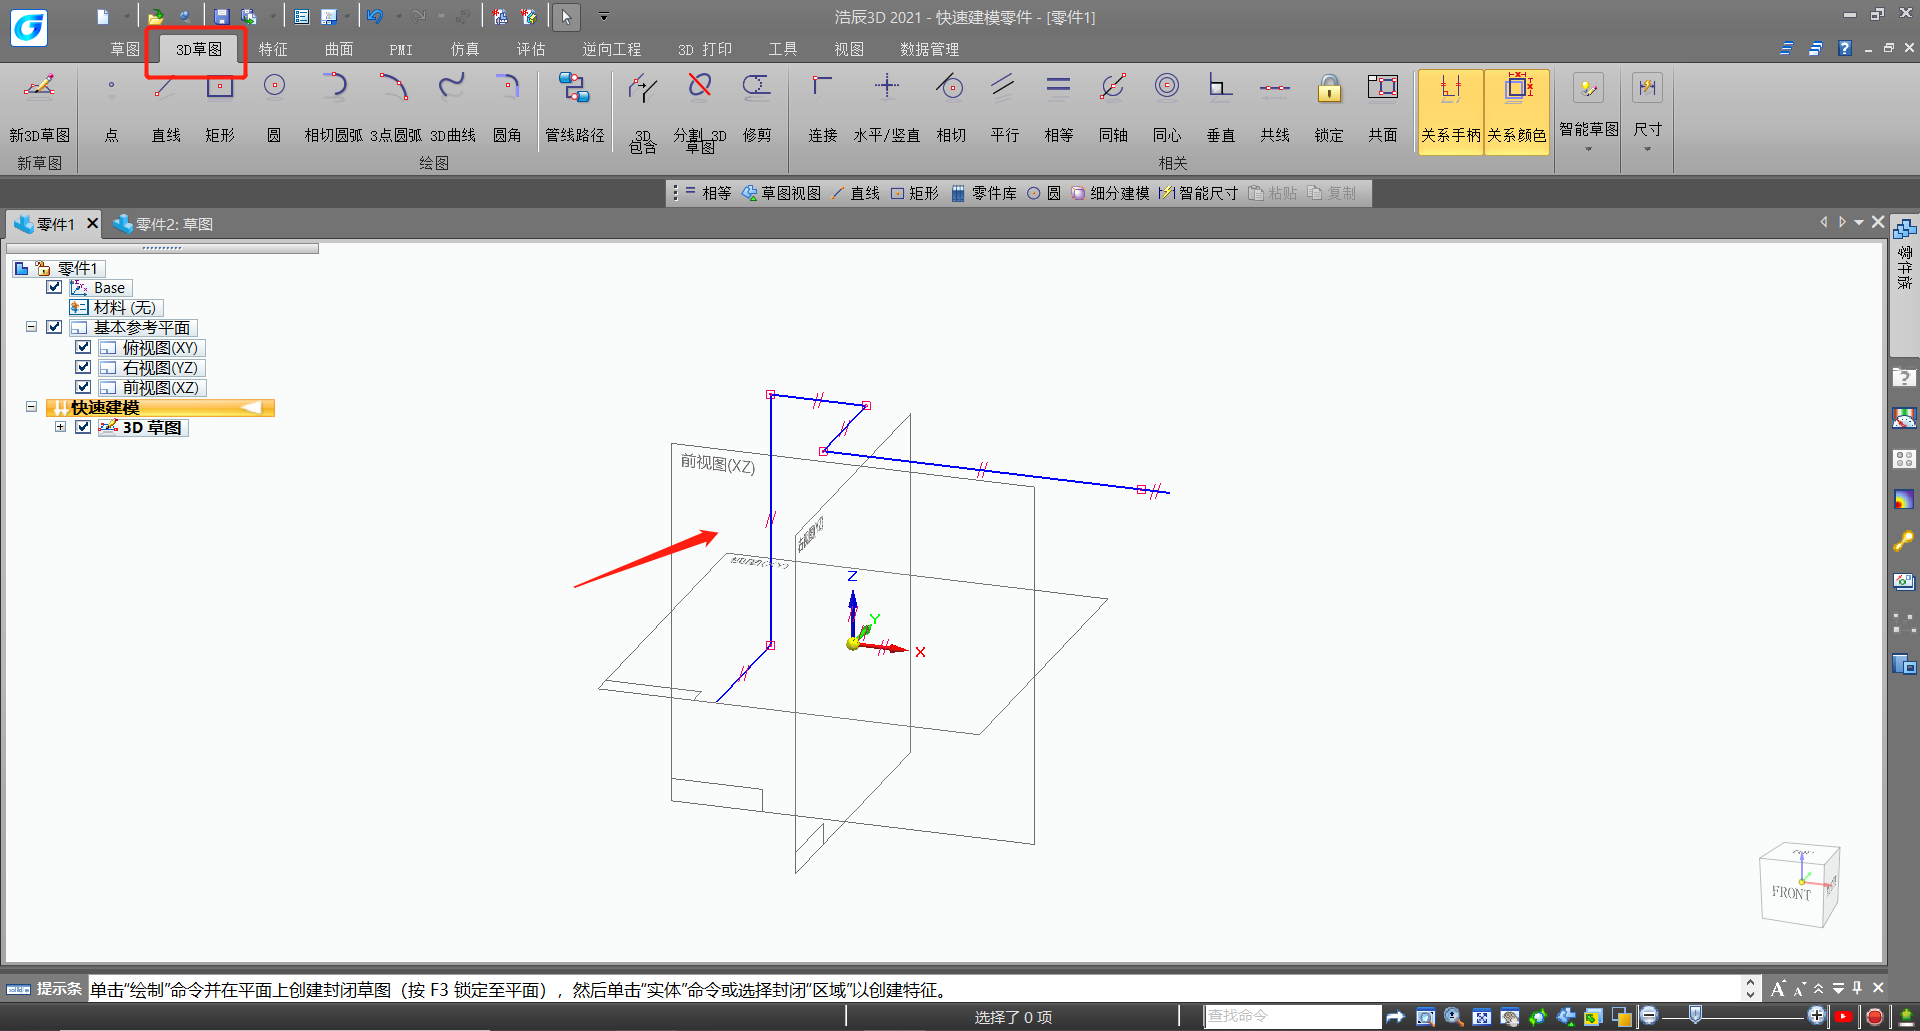Toggle Relation Colors (关系颜色) display
Viewport: 1920px width, 1031px height.
pyautogui.click(x=1516, y=111)
